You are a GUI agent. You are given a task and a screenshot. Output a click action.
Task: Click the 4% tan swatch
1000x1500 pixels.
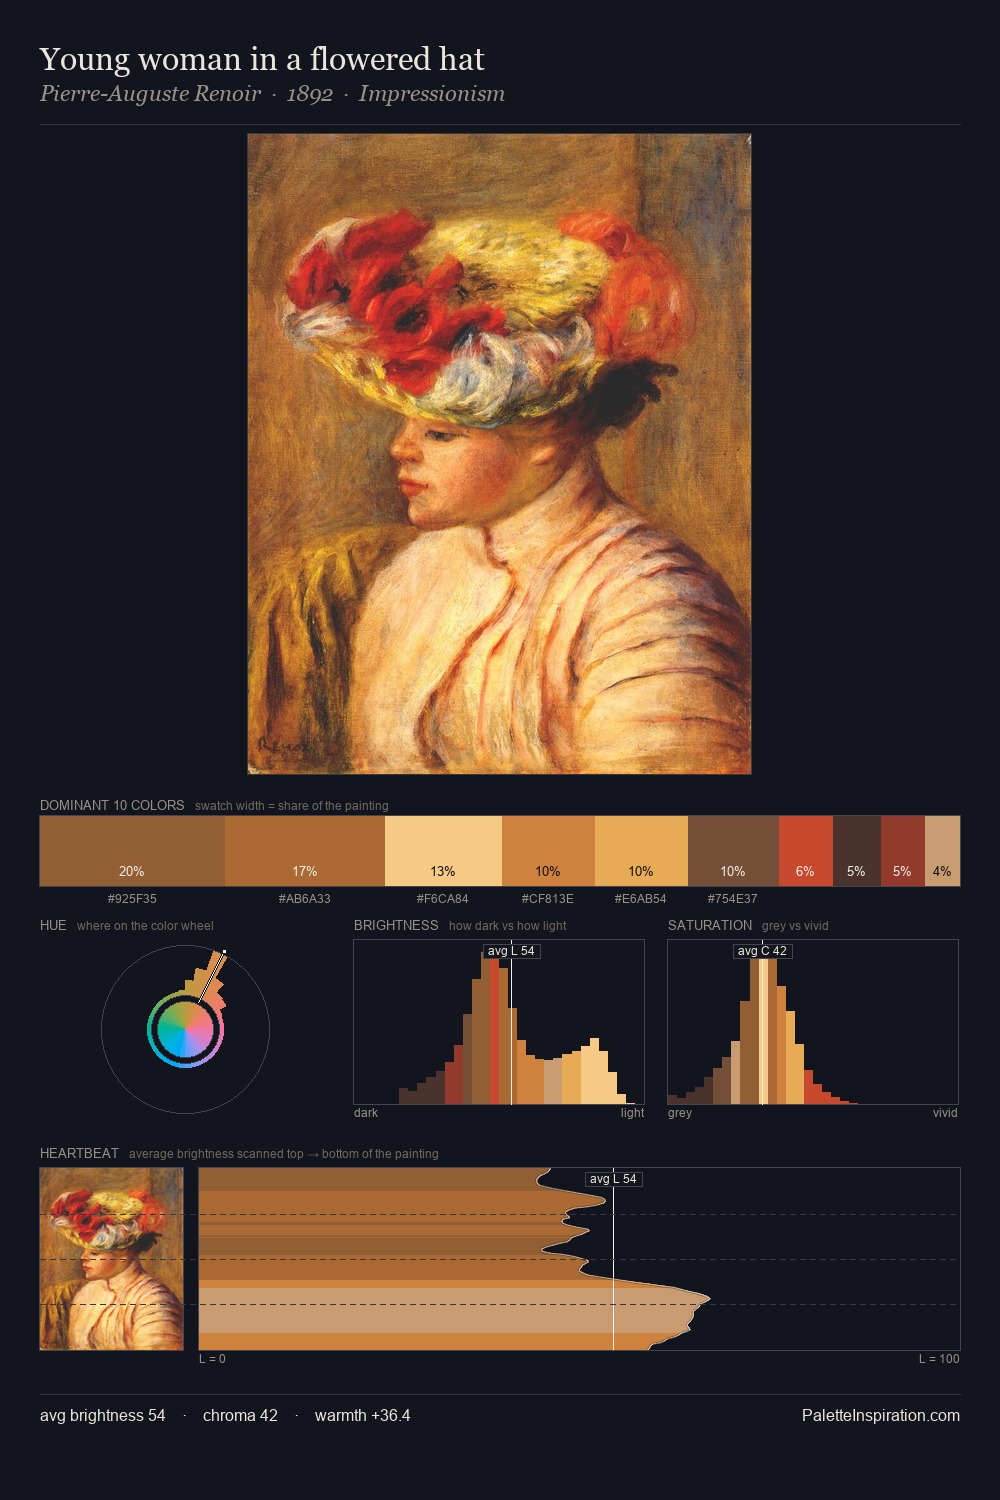click(x=942, y=851)
